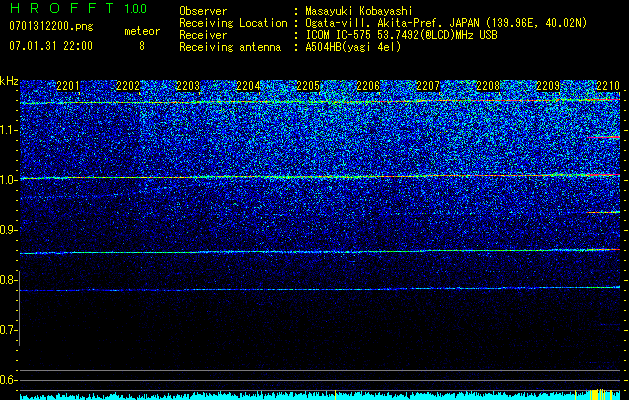Viewport: 629px width, 400px height.
Task: Click the ICOM IC-575 receiver value
Action: coord(401,35)
